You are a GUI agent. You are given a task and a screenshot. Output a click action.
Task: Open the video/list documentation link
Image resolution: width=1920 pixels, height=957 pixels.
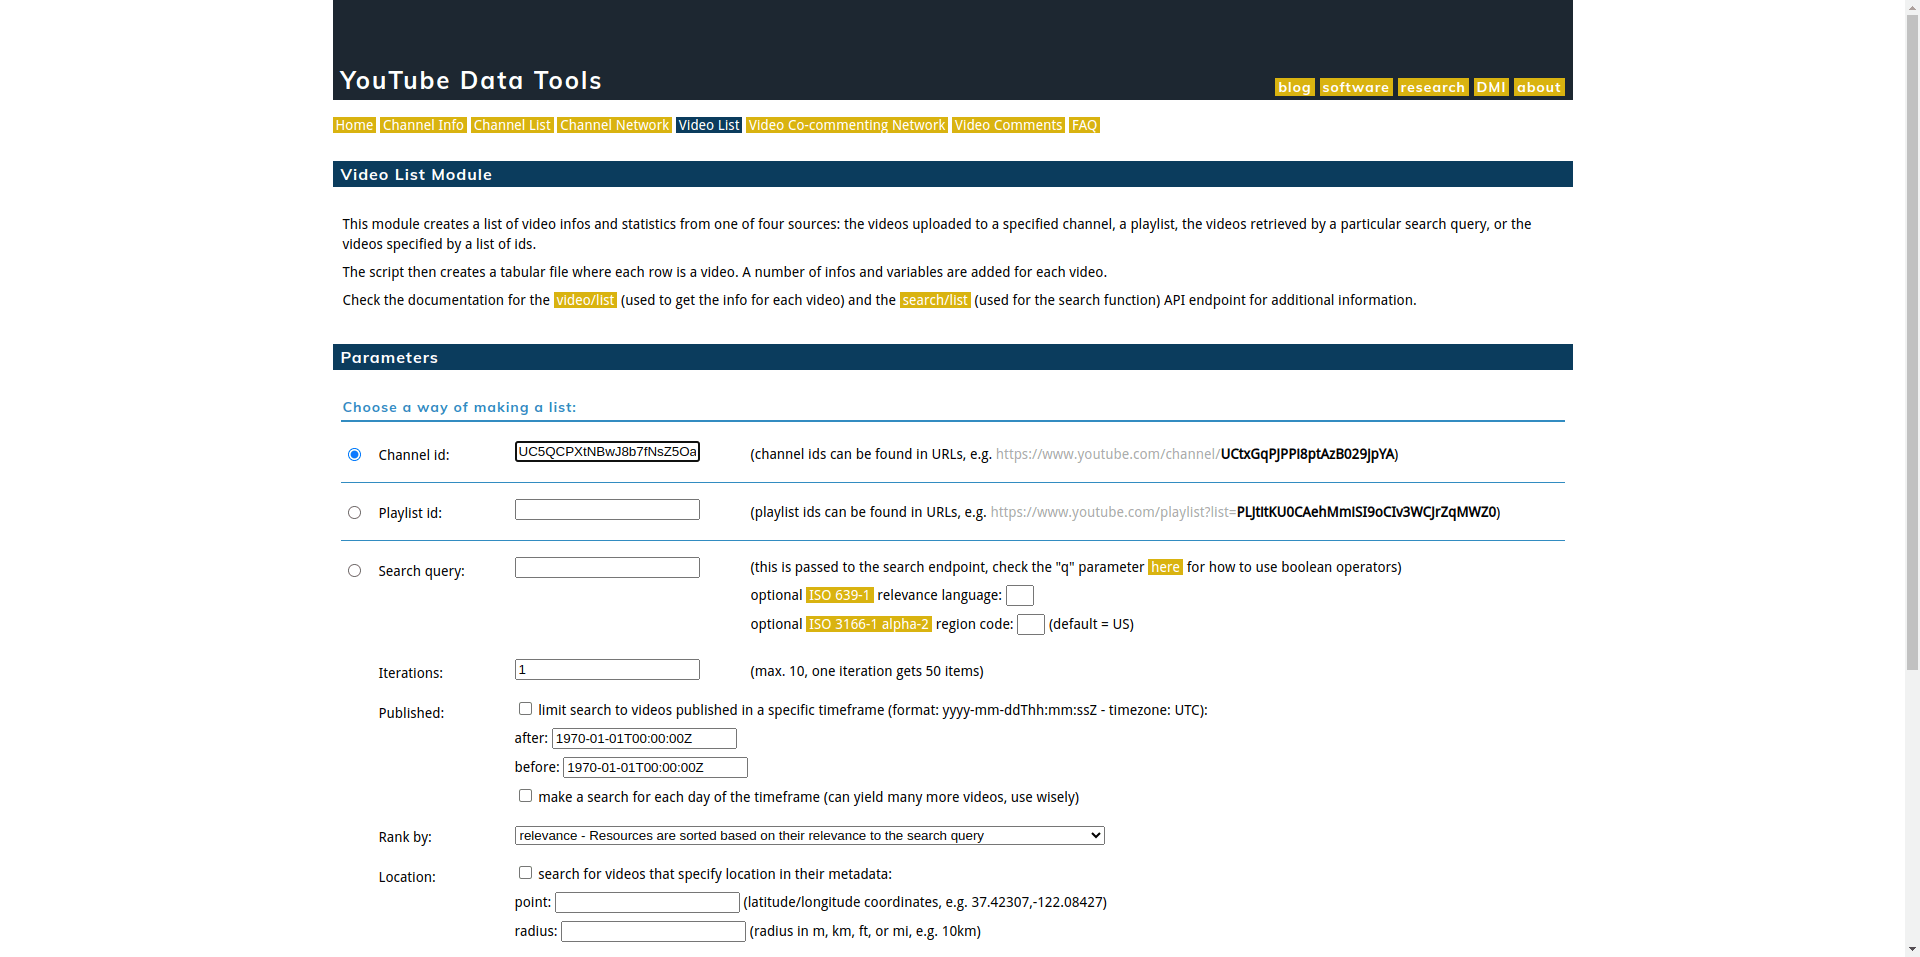coord(584,299)
